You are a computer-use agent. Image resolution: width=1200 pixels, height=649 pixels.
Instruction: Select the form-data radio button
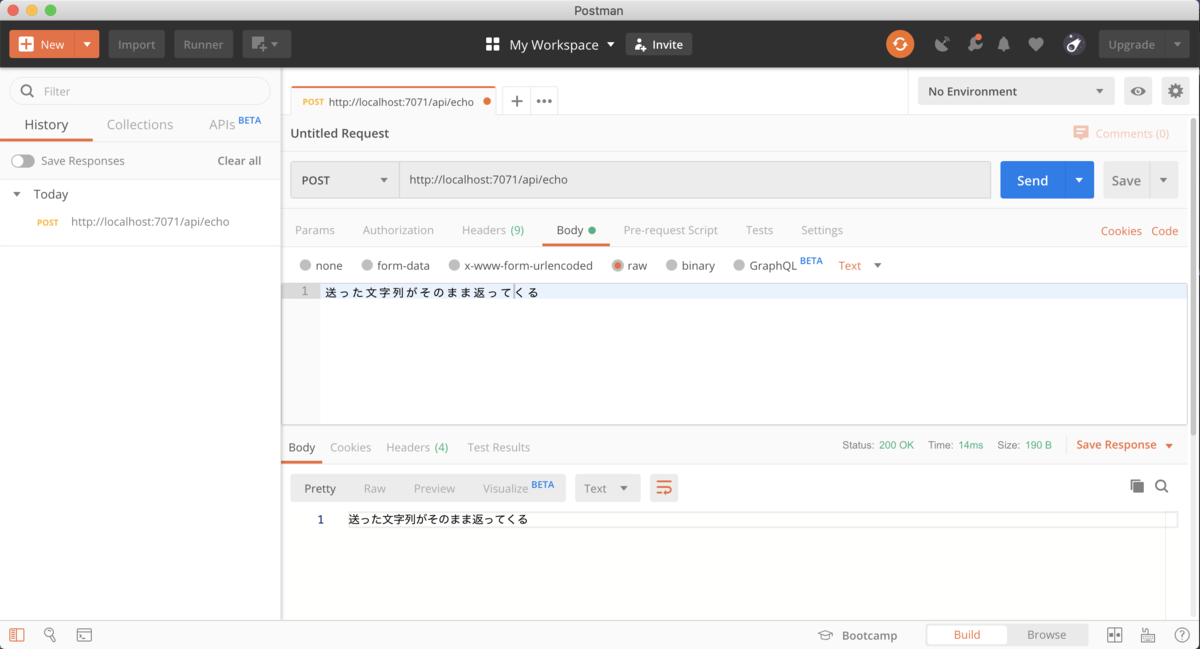[x=367, y=265]
